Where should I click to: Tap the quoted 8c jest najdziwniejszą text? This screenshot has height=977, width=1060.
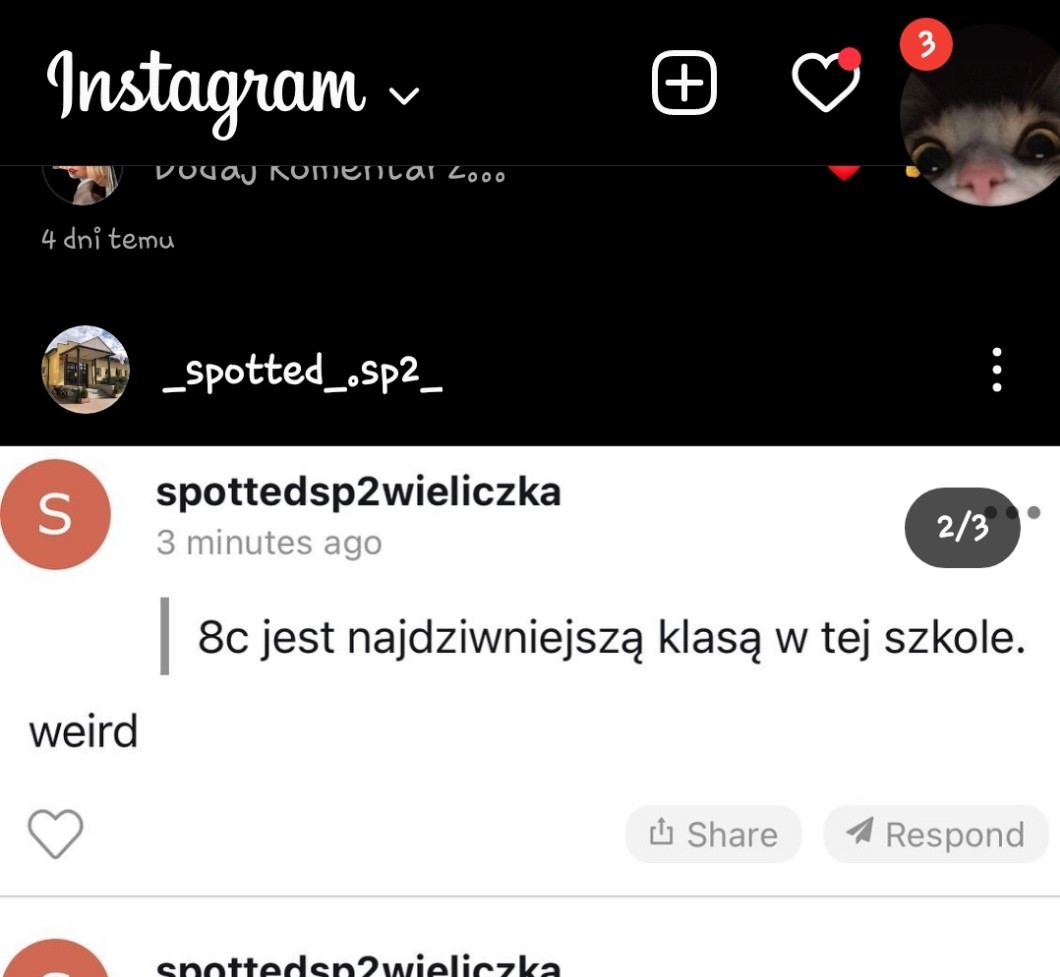tap(611, 637)
